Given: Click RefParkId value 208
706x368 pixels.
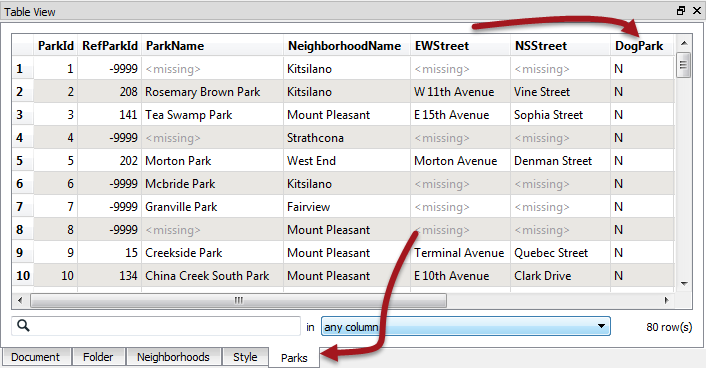Looking at the screenshot, I should 109,92.
